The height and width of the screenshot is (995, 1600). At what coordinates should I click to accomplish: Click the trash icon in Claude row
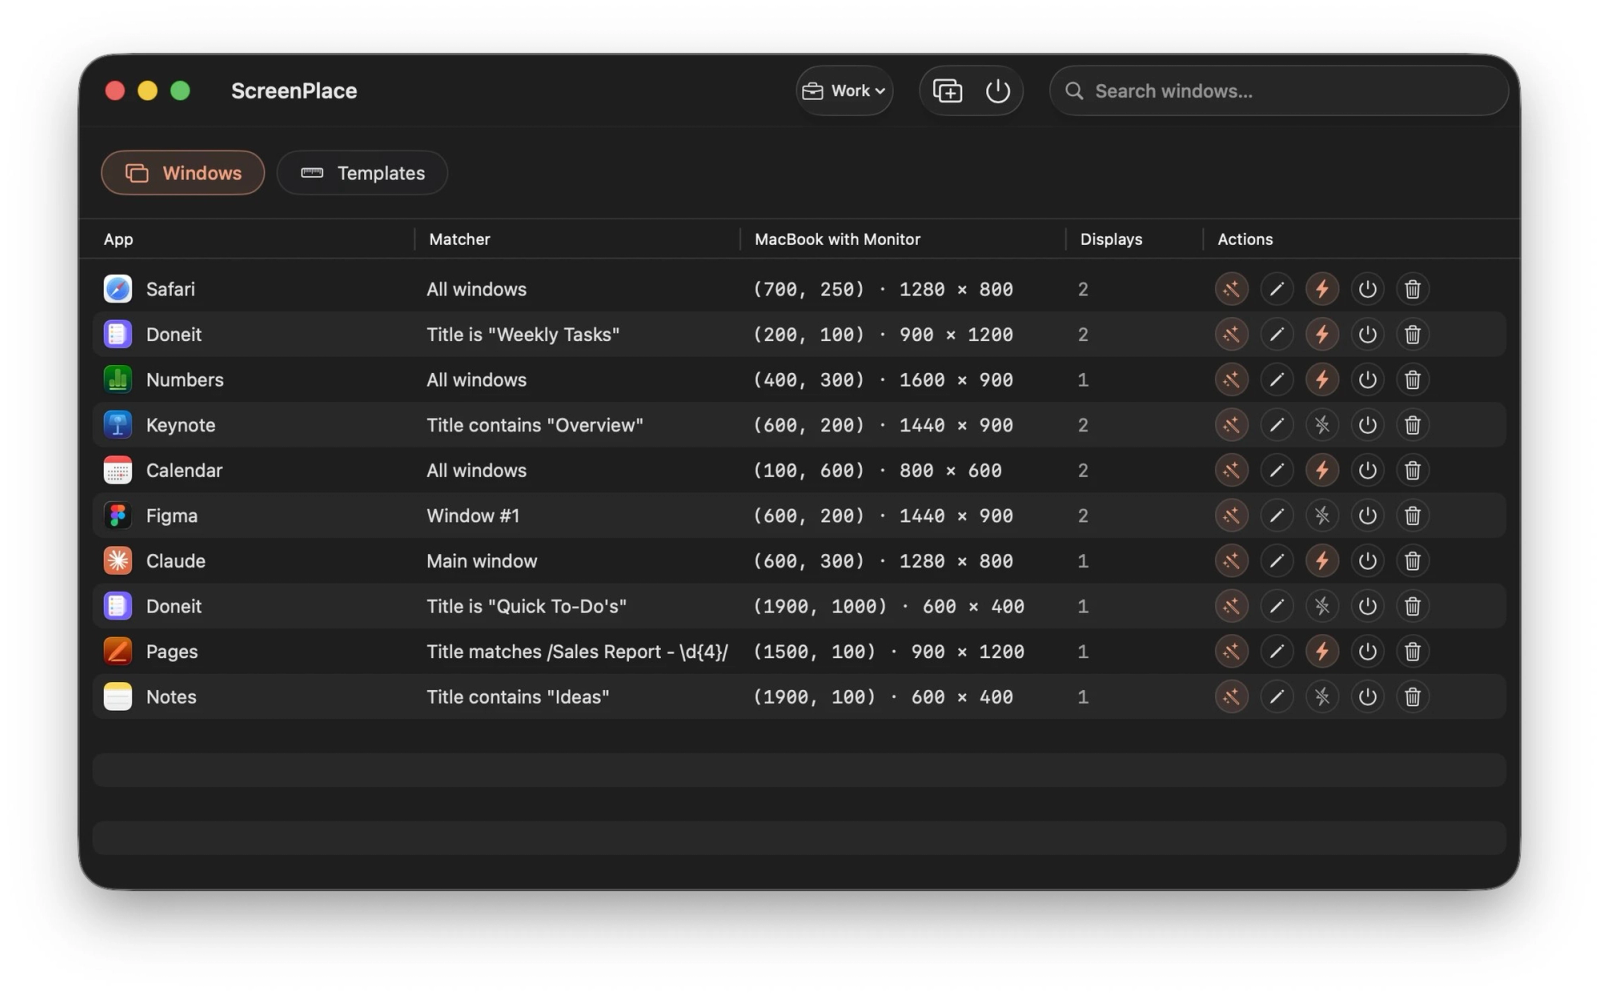(x=1412, y=561)
